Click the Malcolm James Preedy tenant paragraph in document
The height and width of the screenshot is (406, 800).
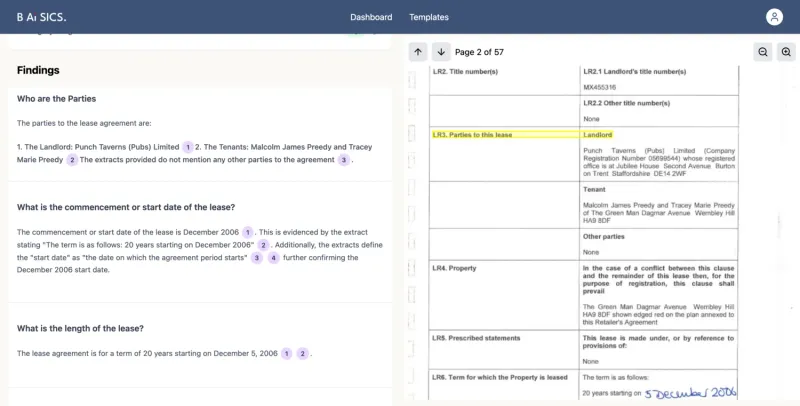click(659, 213)
